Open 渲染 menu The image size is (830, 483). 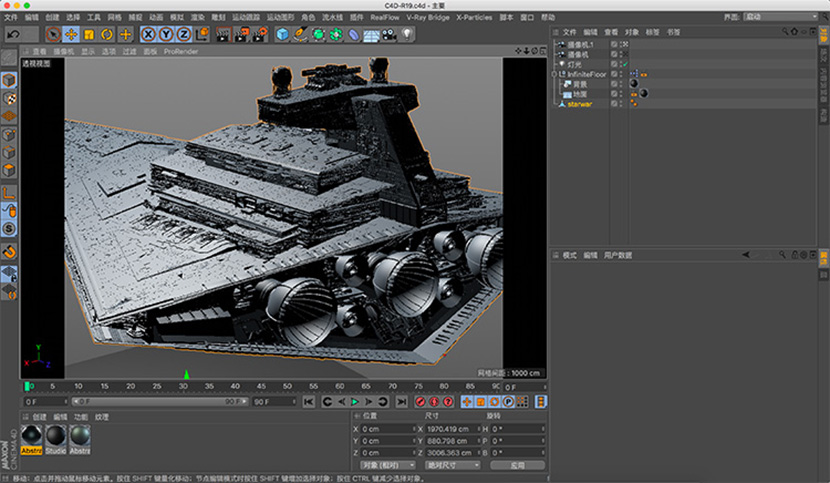tap(197, 17)
